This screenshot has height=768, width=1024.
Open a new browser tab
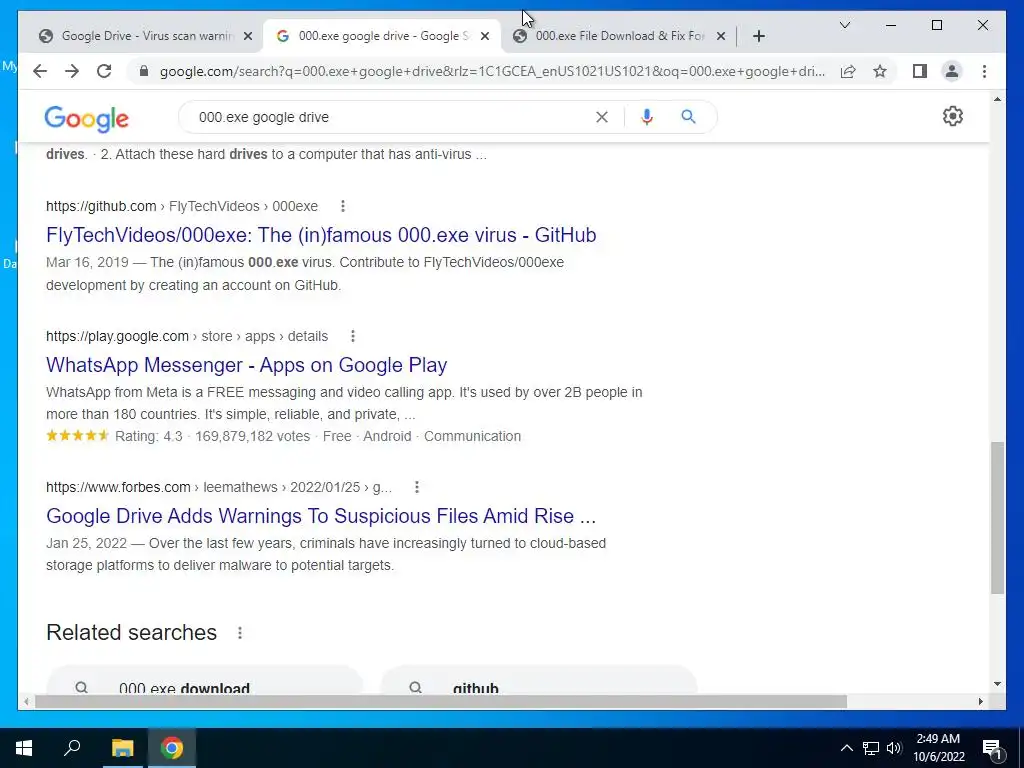tap(758, 36)
